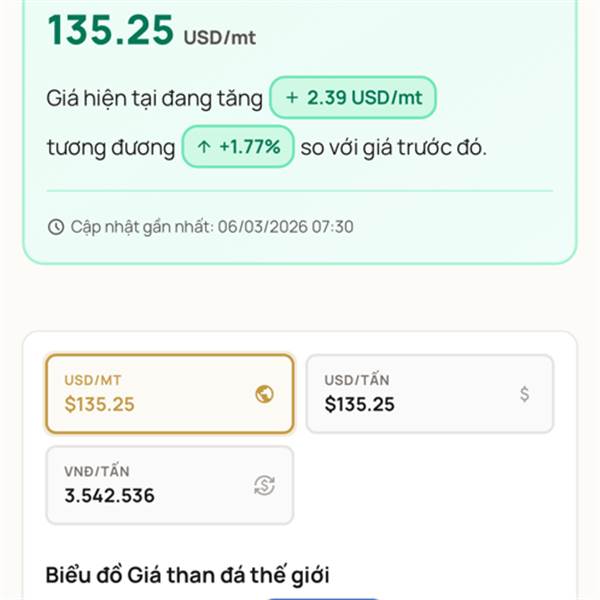Choose the VNĐ/TẤN price unit card
Image resolution: width=600 pixels, height=600 pixels.
169,485
